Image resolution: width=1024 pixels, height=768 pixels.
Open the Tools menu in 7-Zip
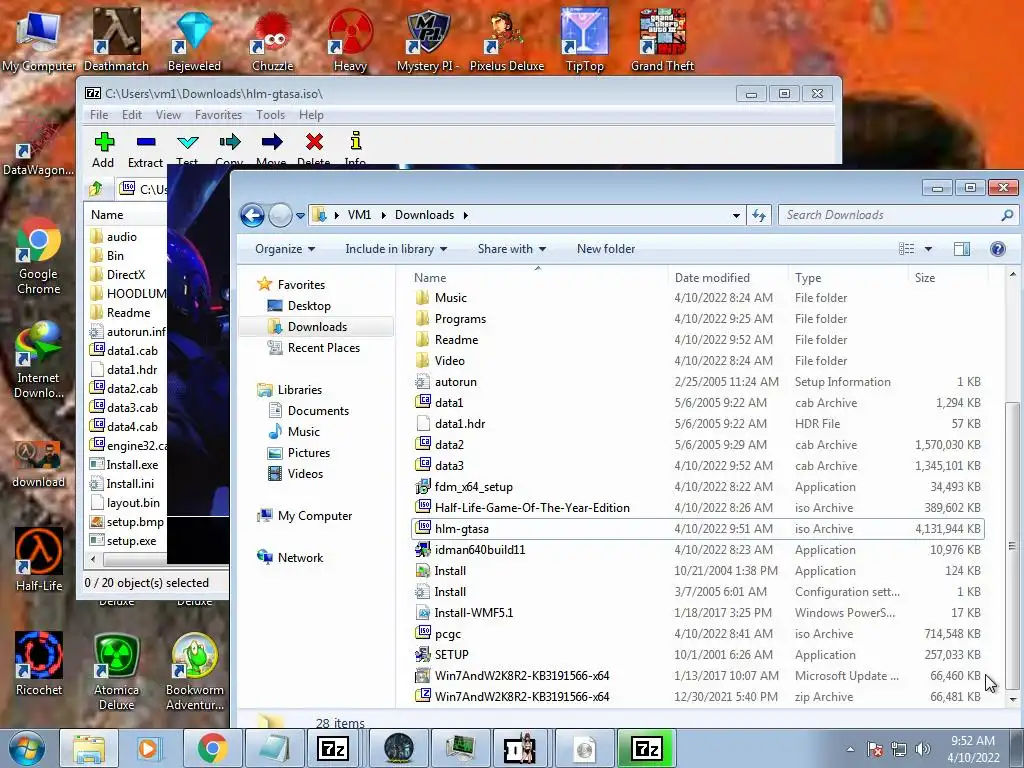click(270, 115)
